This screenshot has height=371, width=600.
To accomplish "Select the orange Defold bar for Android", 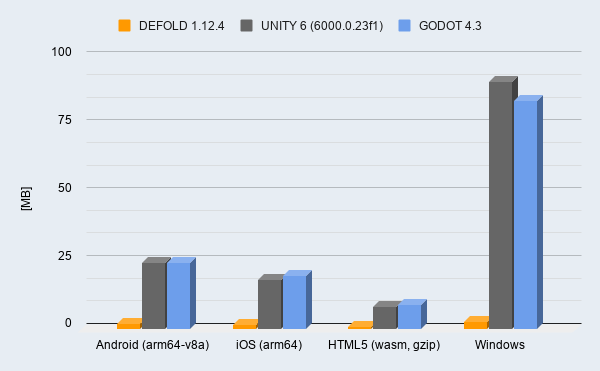I will 129,324.
